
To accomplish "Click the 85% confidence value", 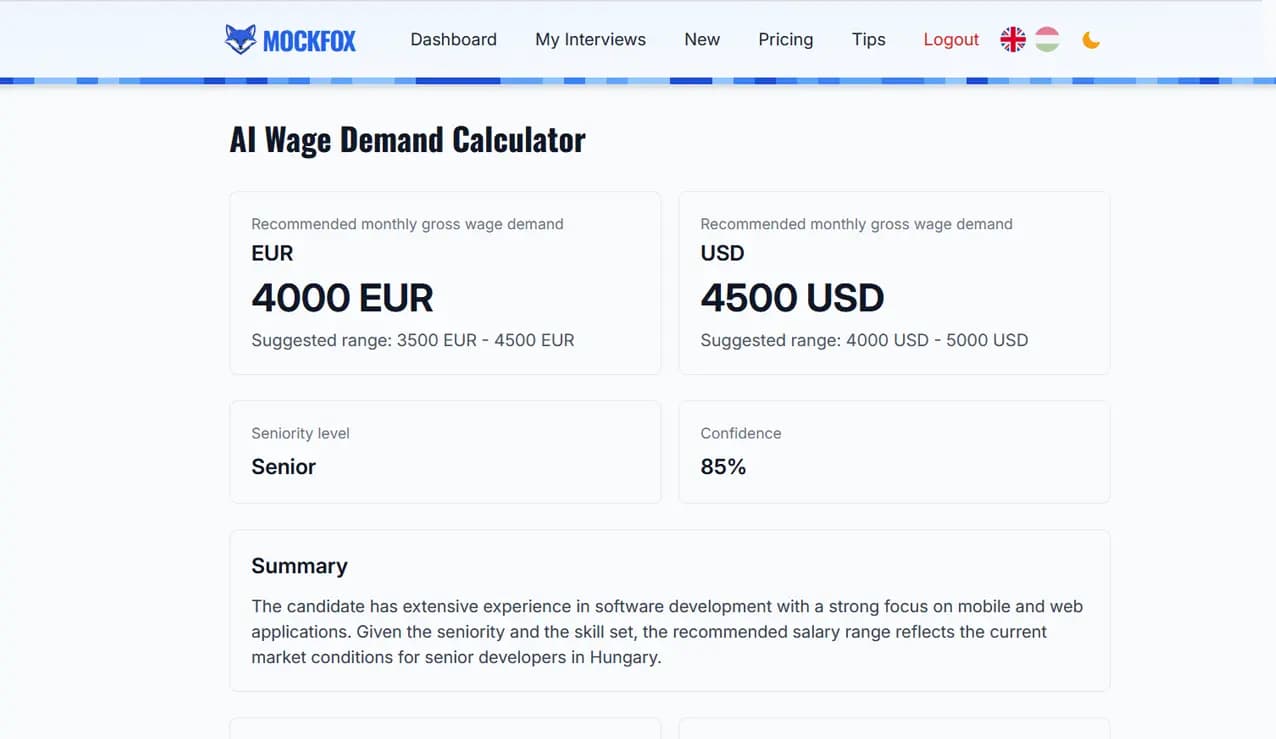I will [723, 467].
